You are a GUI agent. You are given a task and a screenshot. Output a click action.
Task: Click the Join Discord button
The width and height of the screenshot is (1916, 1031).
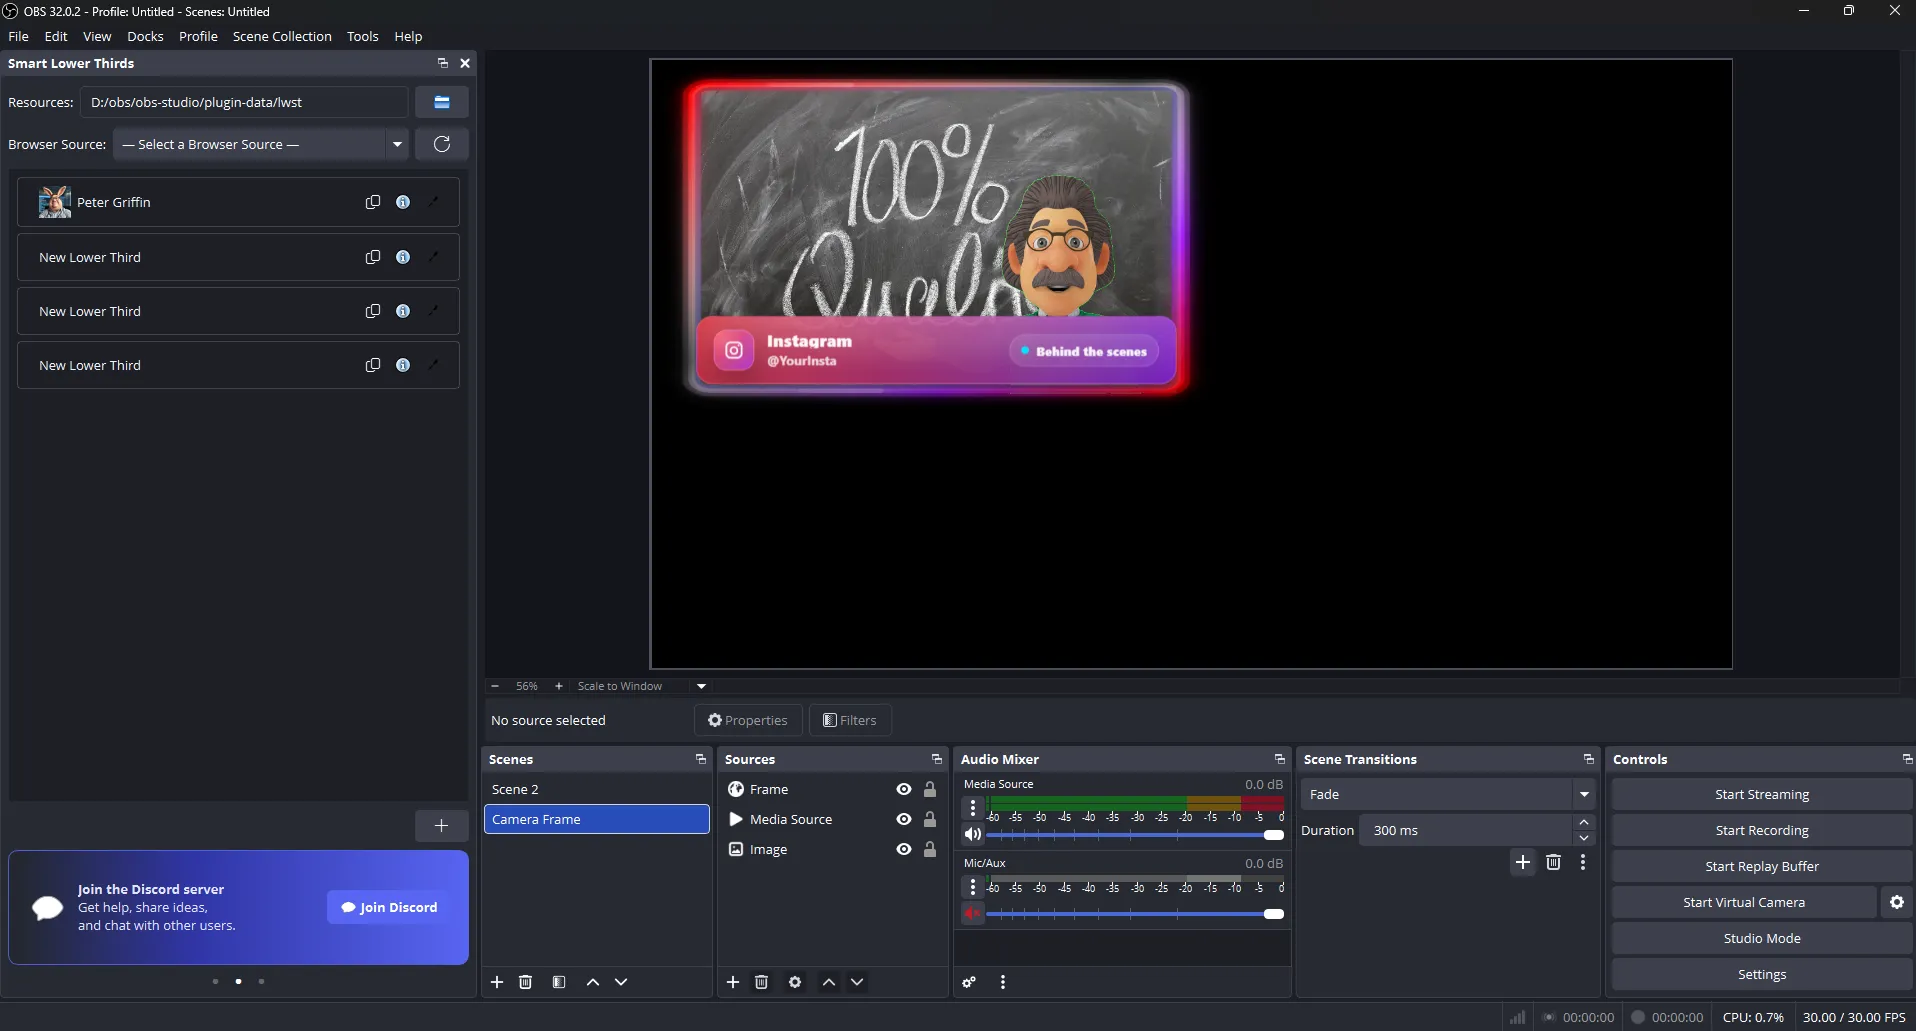pyautogui.click(x=388, y=907)
